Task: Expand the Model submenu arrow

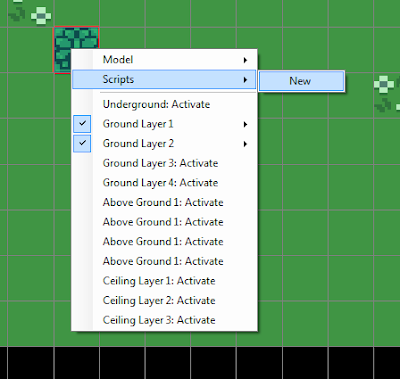Action: (x=245, y=60)
